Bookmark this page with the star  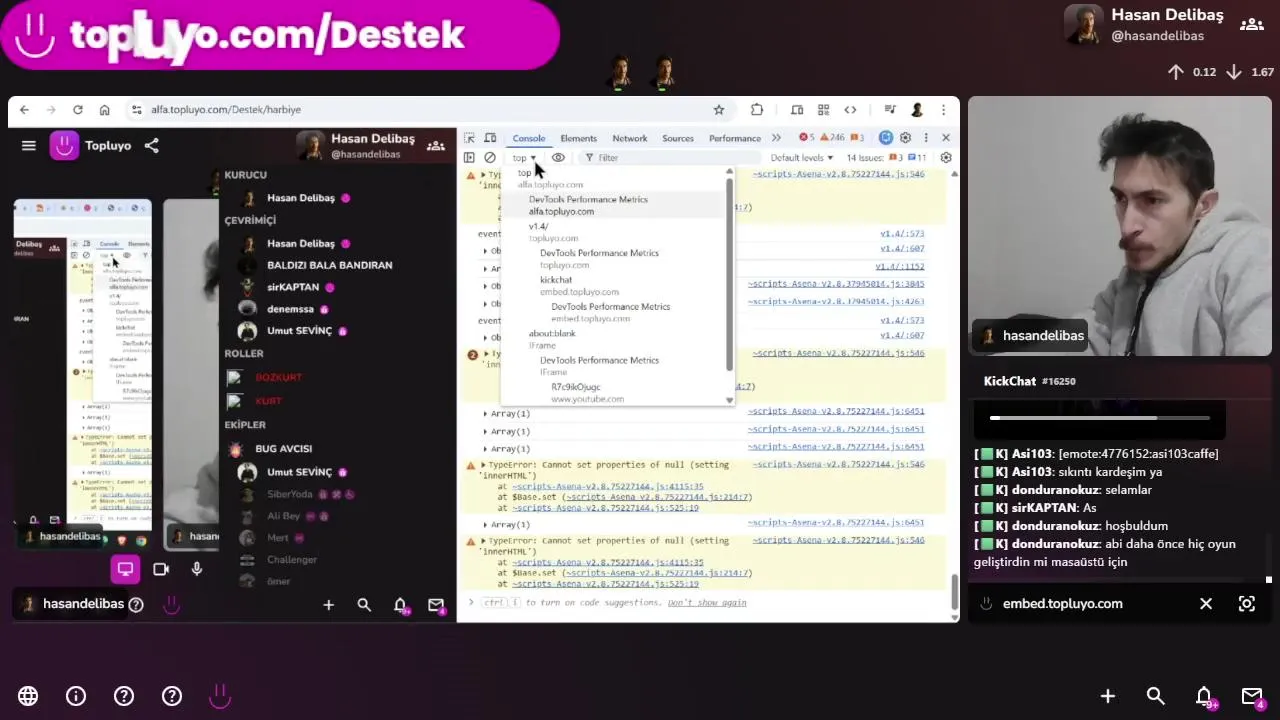click(719, 110)
